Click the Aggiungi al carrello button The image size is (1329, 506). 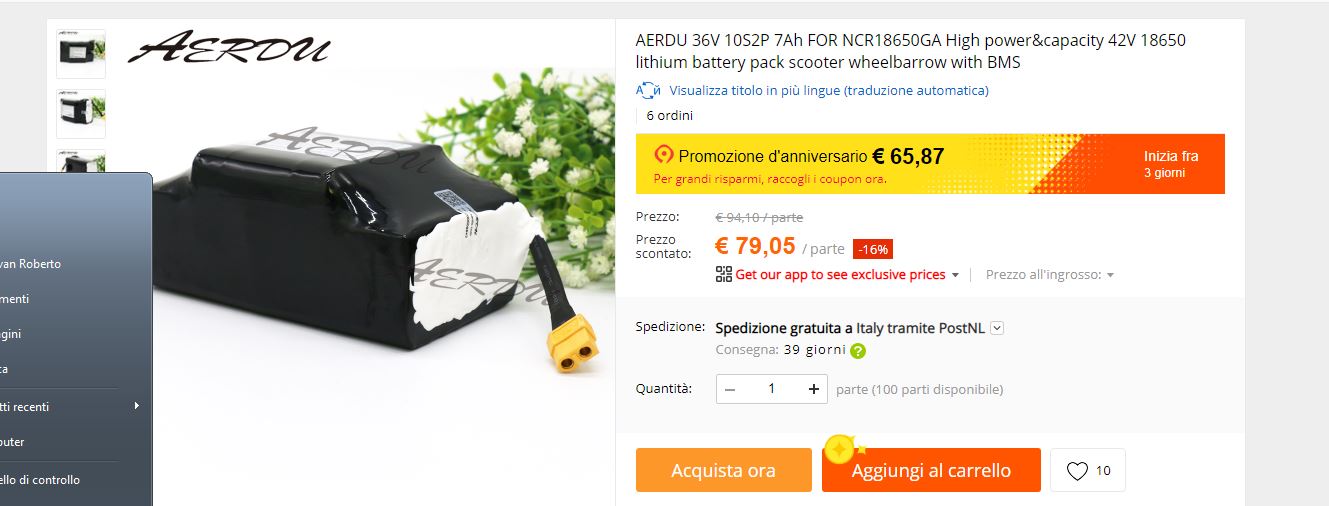click(931, 470)
